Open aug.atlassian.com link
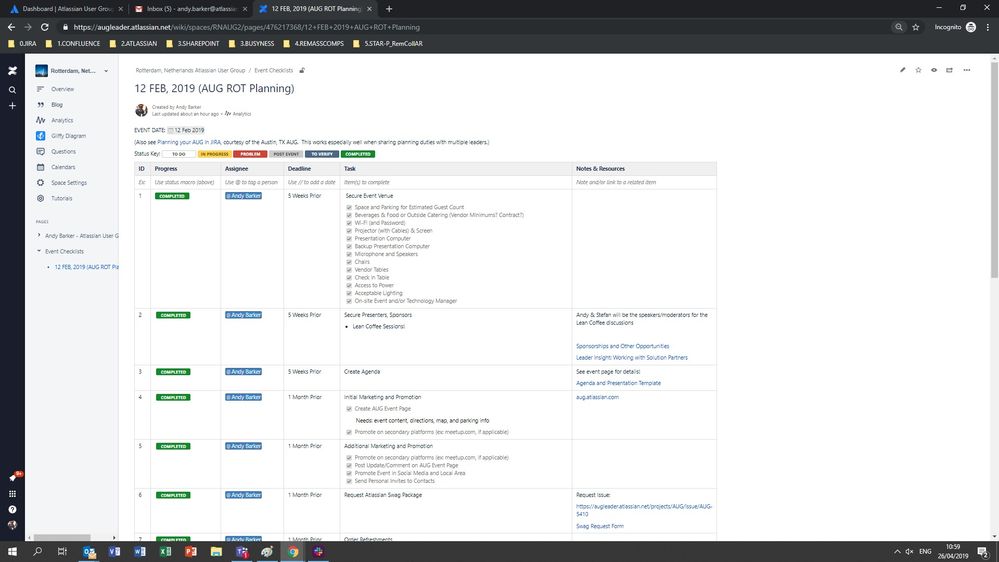 tap(597, 398)
